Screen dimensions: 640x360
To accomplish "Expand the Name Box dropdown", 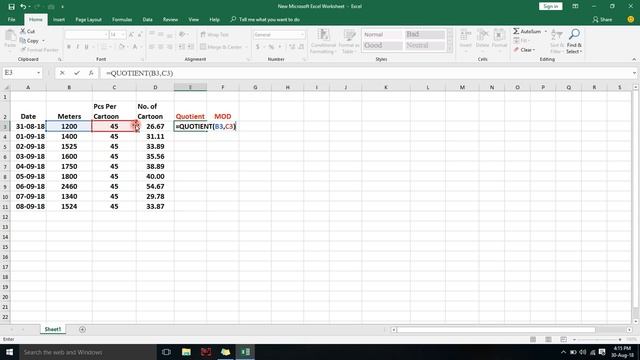I will point(38,73).
